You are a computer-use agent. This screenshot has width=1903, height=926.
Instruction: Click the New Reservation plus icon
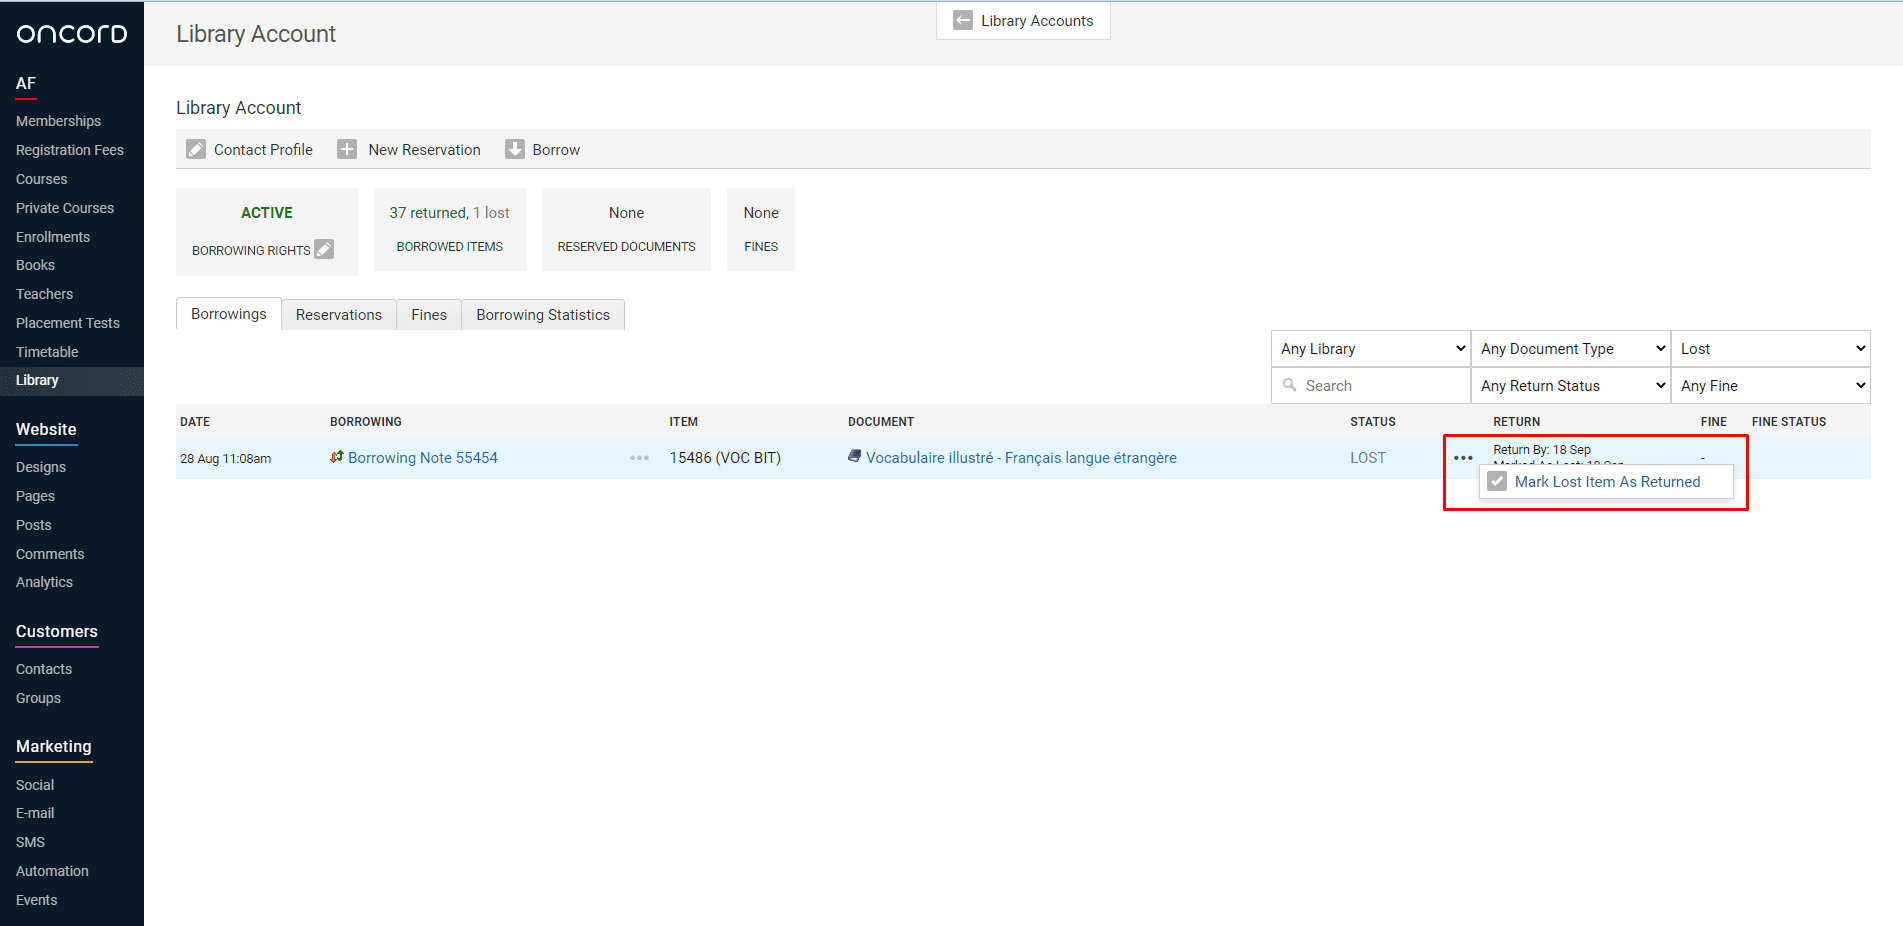point(347,150)
